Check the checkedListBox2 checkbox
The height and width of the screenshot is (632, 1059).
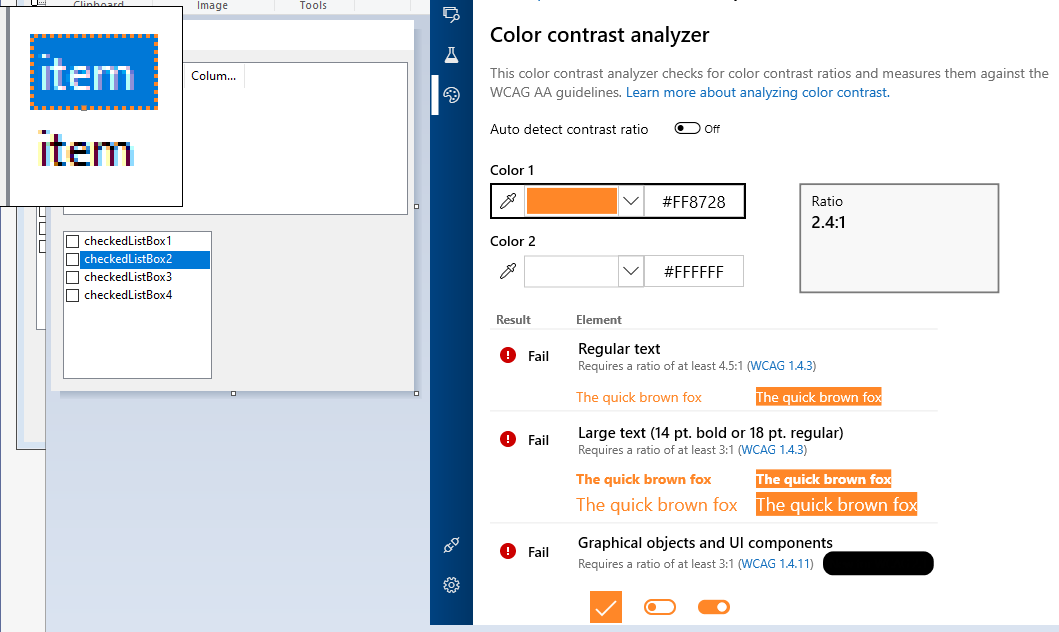click(73, 259)
